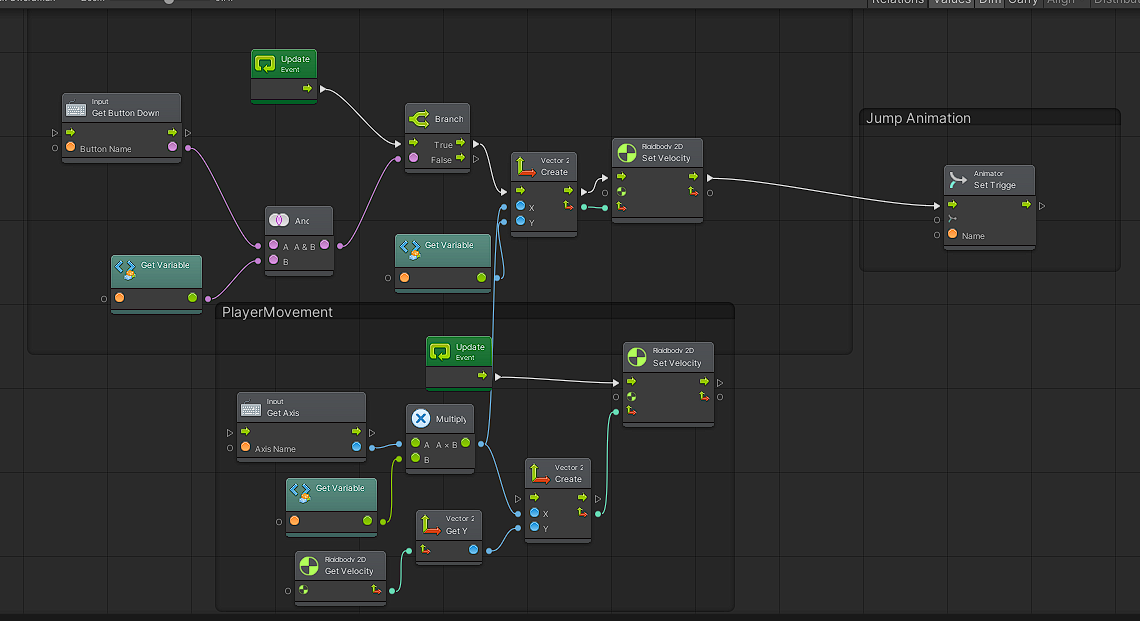Image resolution: width=1140 pixels, height=621 pixels.
Task: Click Branch True flow output arrow
Action: click(x=460, y=143)
